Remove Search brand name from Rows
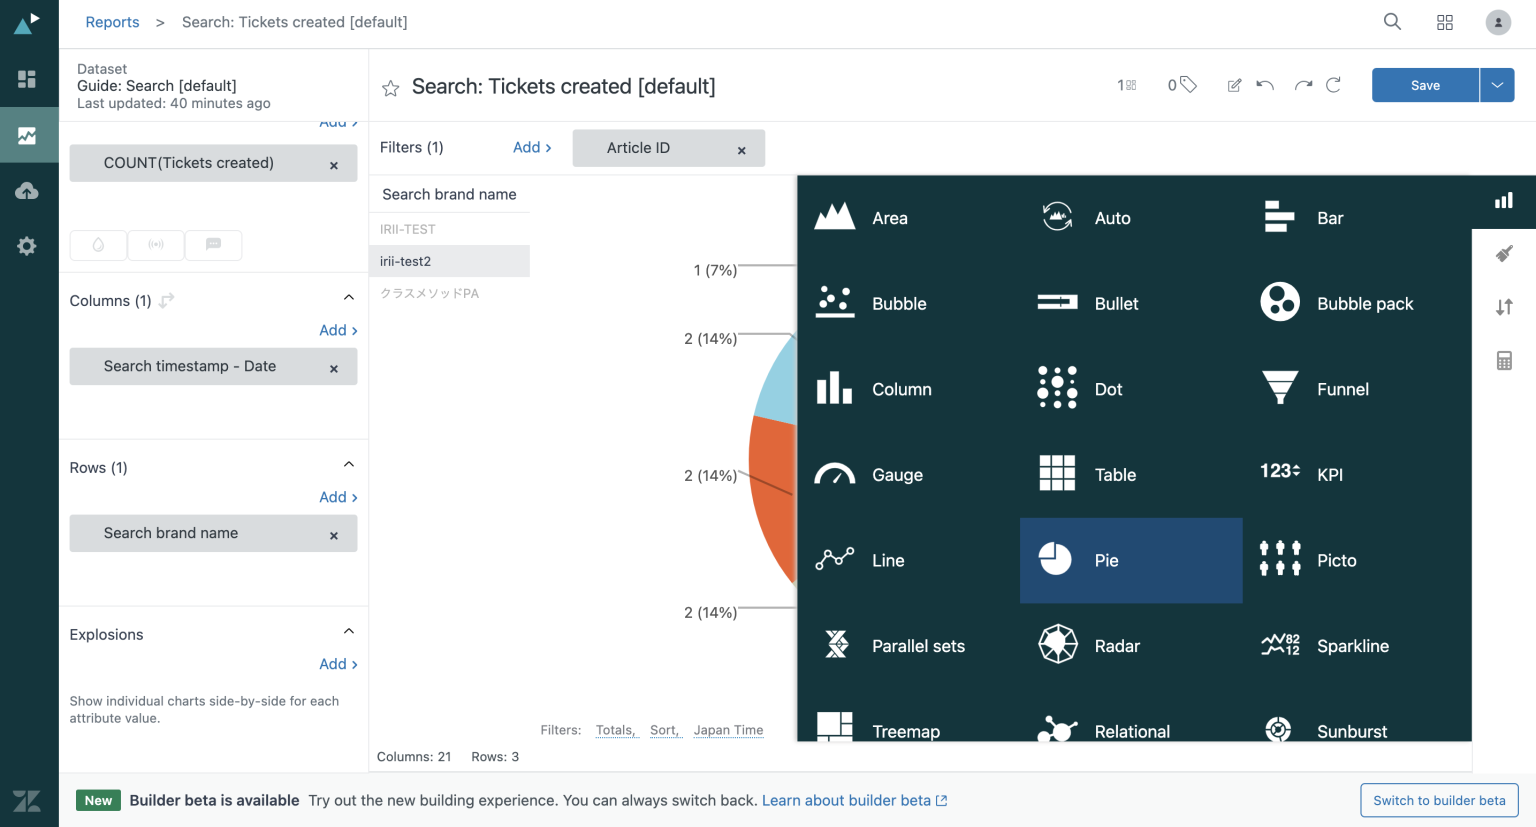 coord(334,536)
